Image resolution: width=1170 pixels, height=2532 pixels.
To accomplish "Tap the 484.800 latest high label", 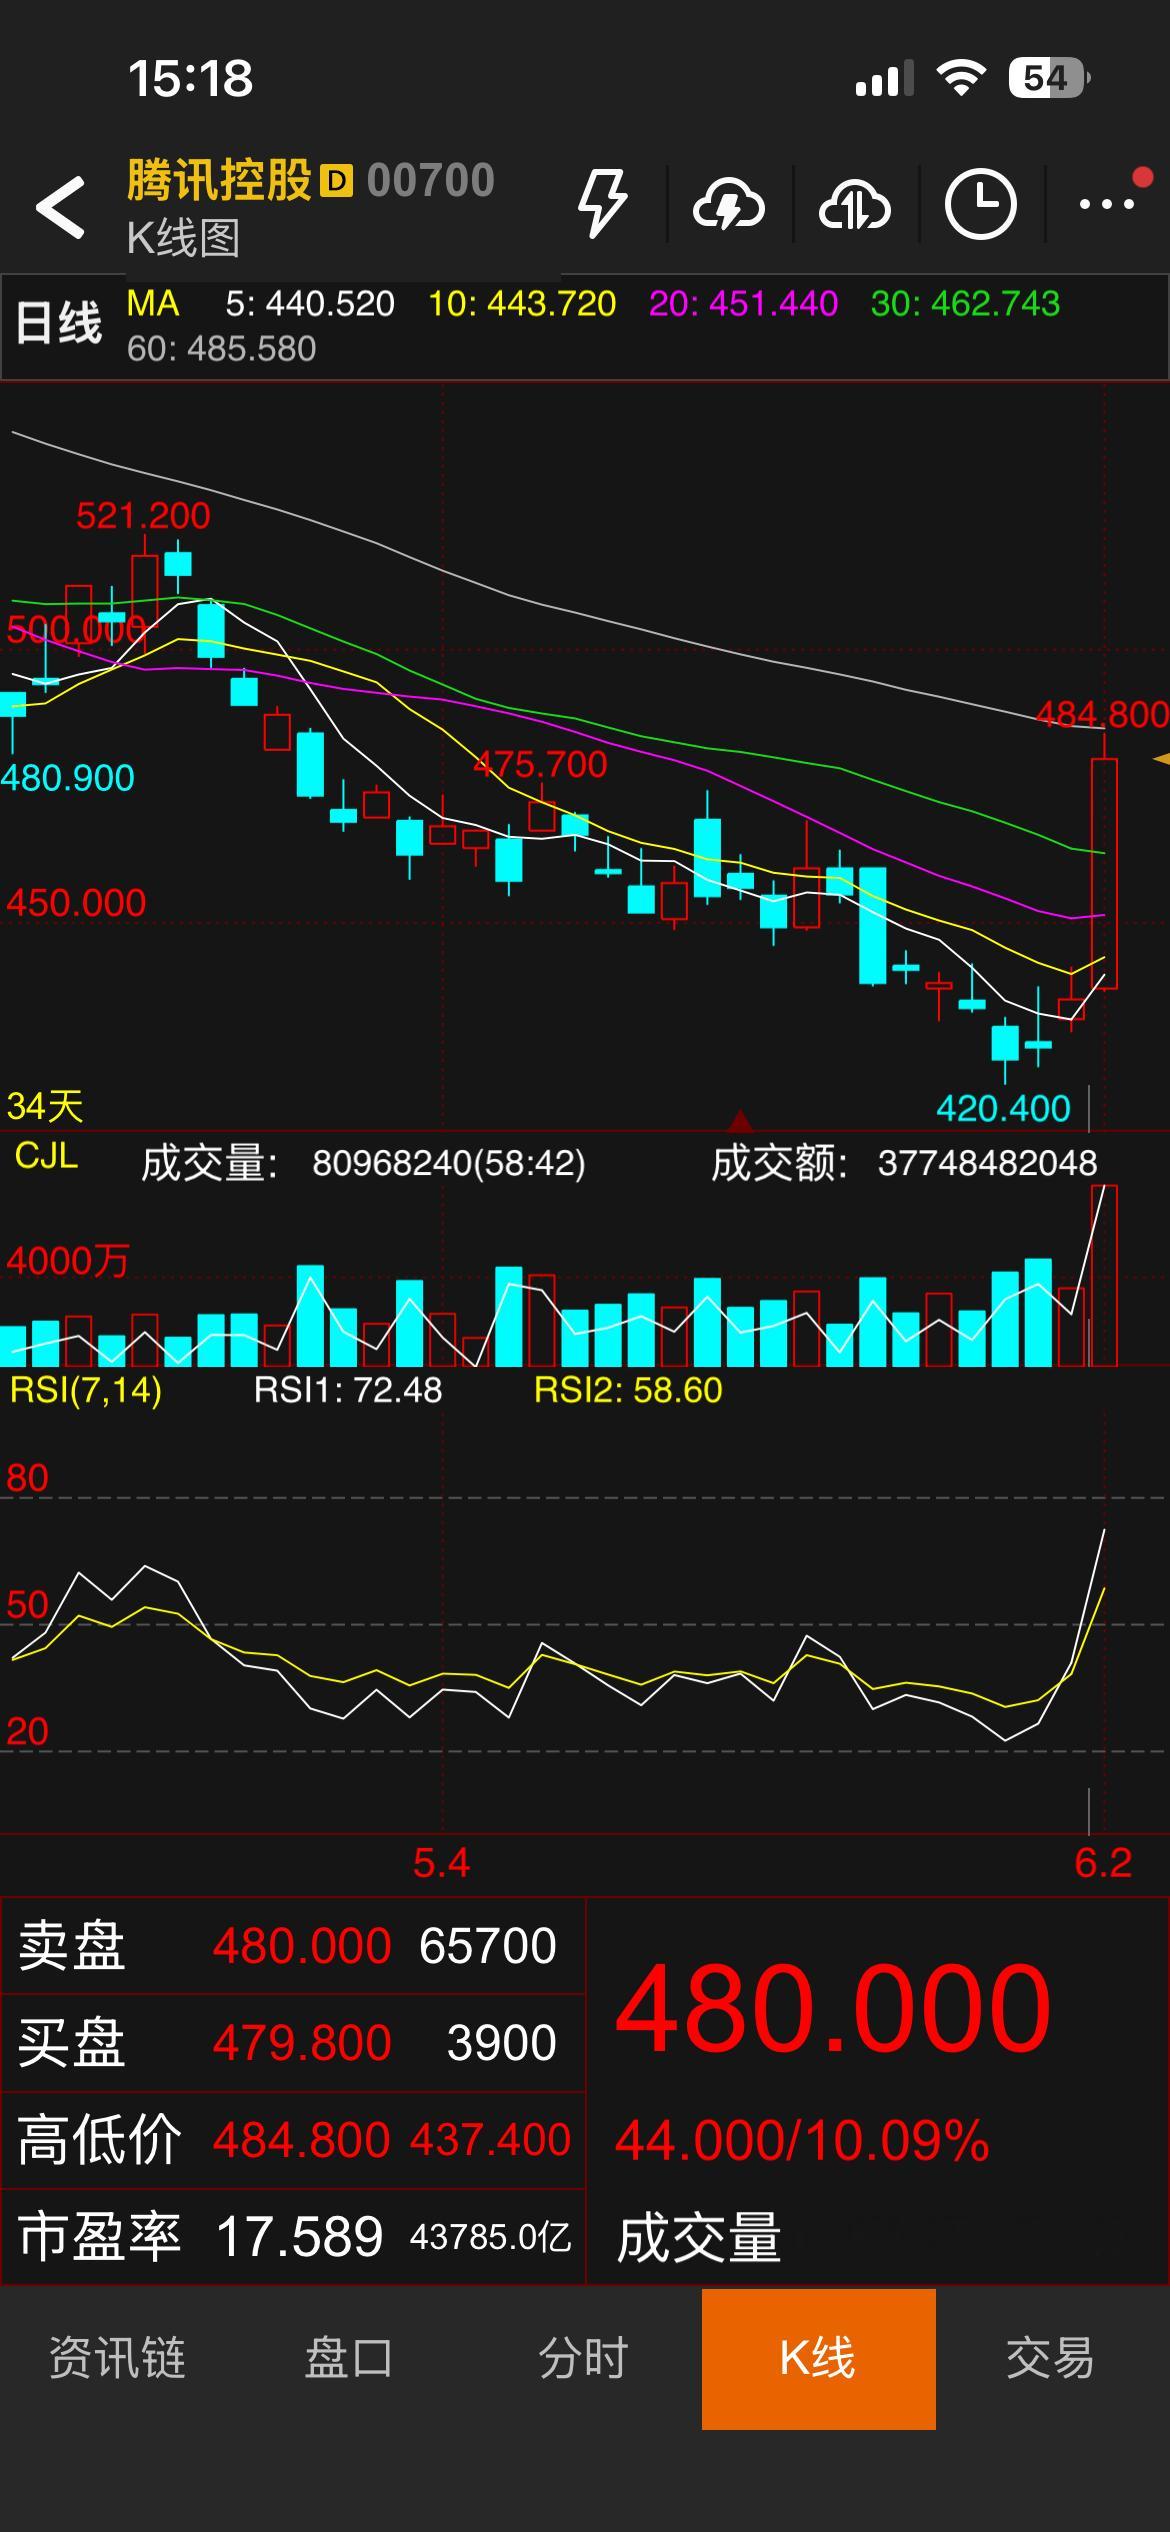I will tap(1101, 715).
